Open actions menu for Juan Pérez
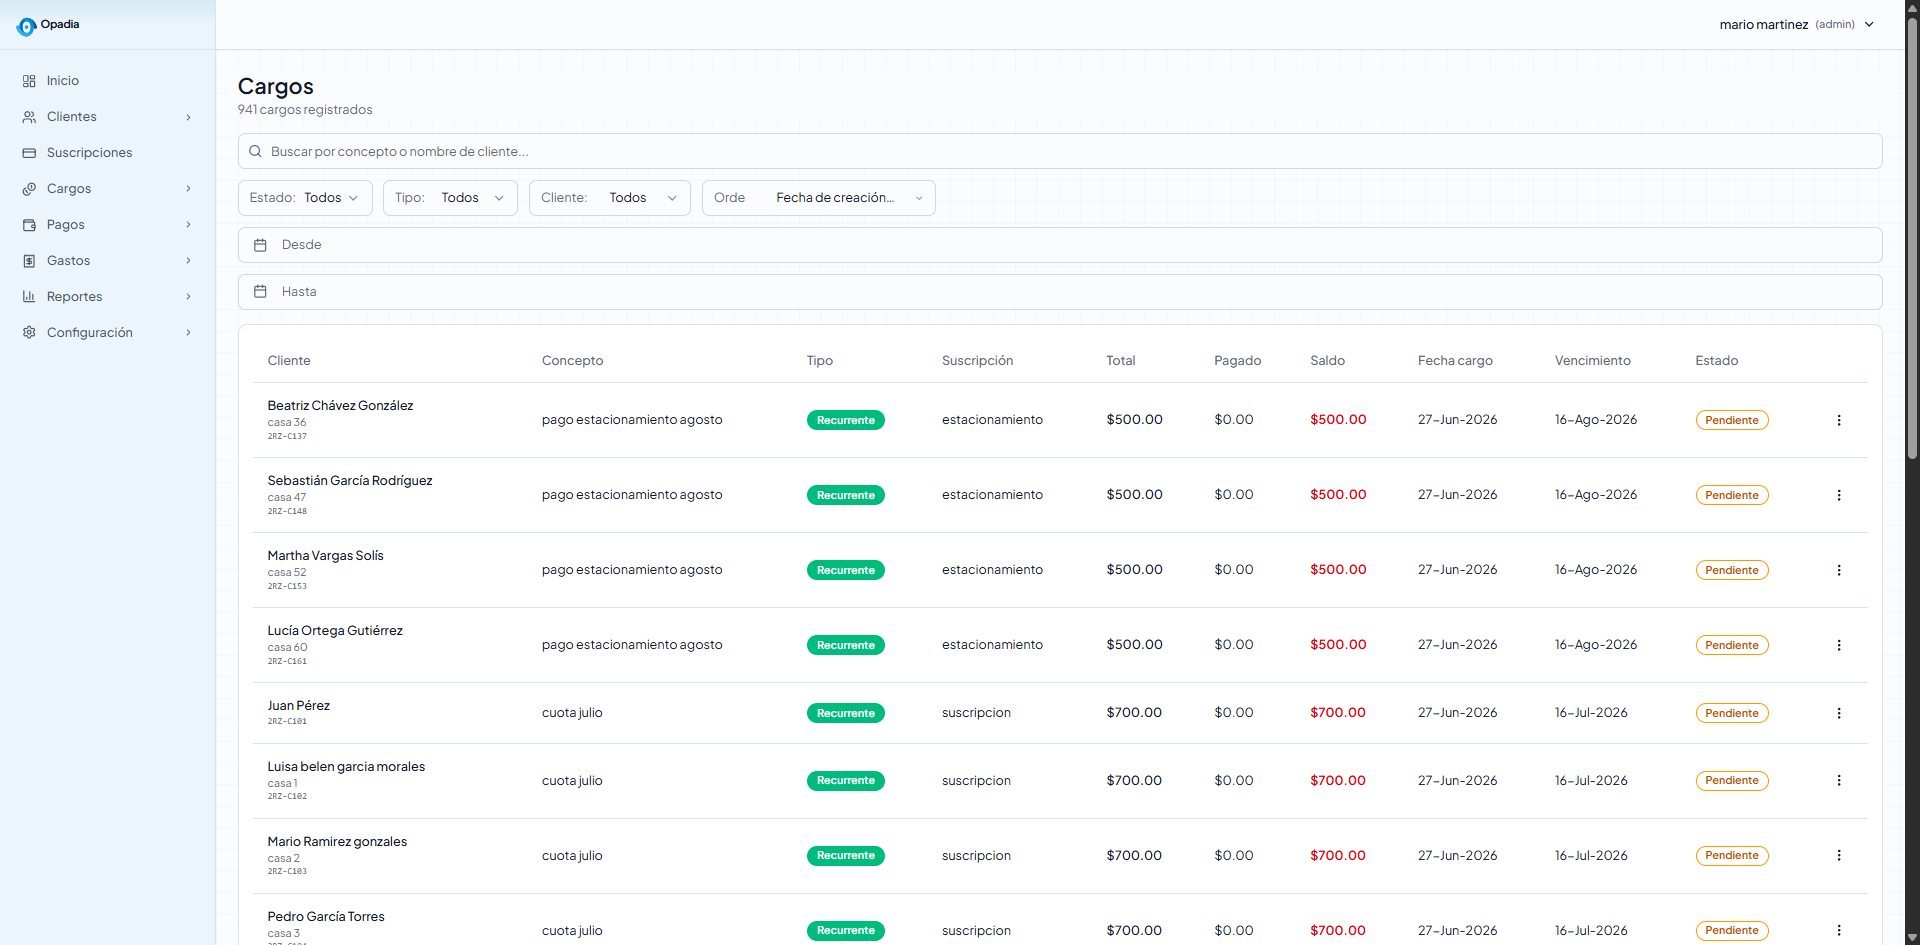 coord(1838,713)
